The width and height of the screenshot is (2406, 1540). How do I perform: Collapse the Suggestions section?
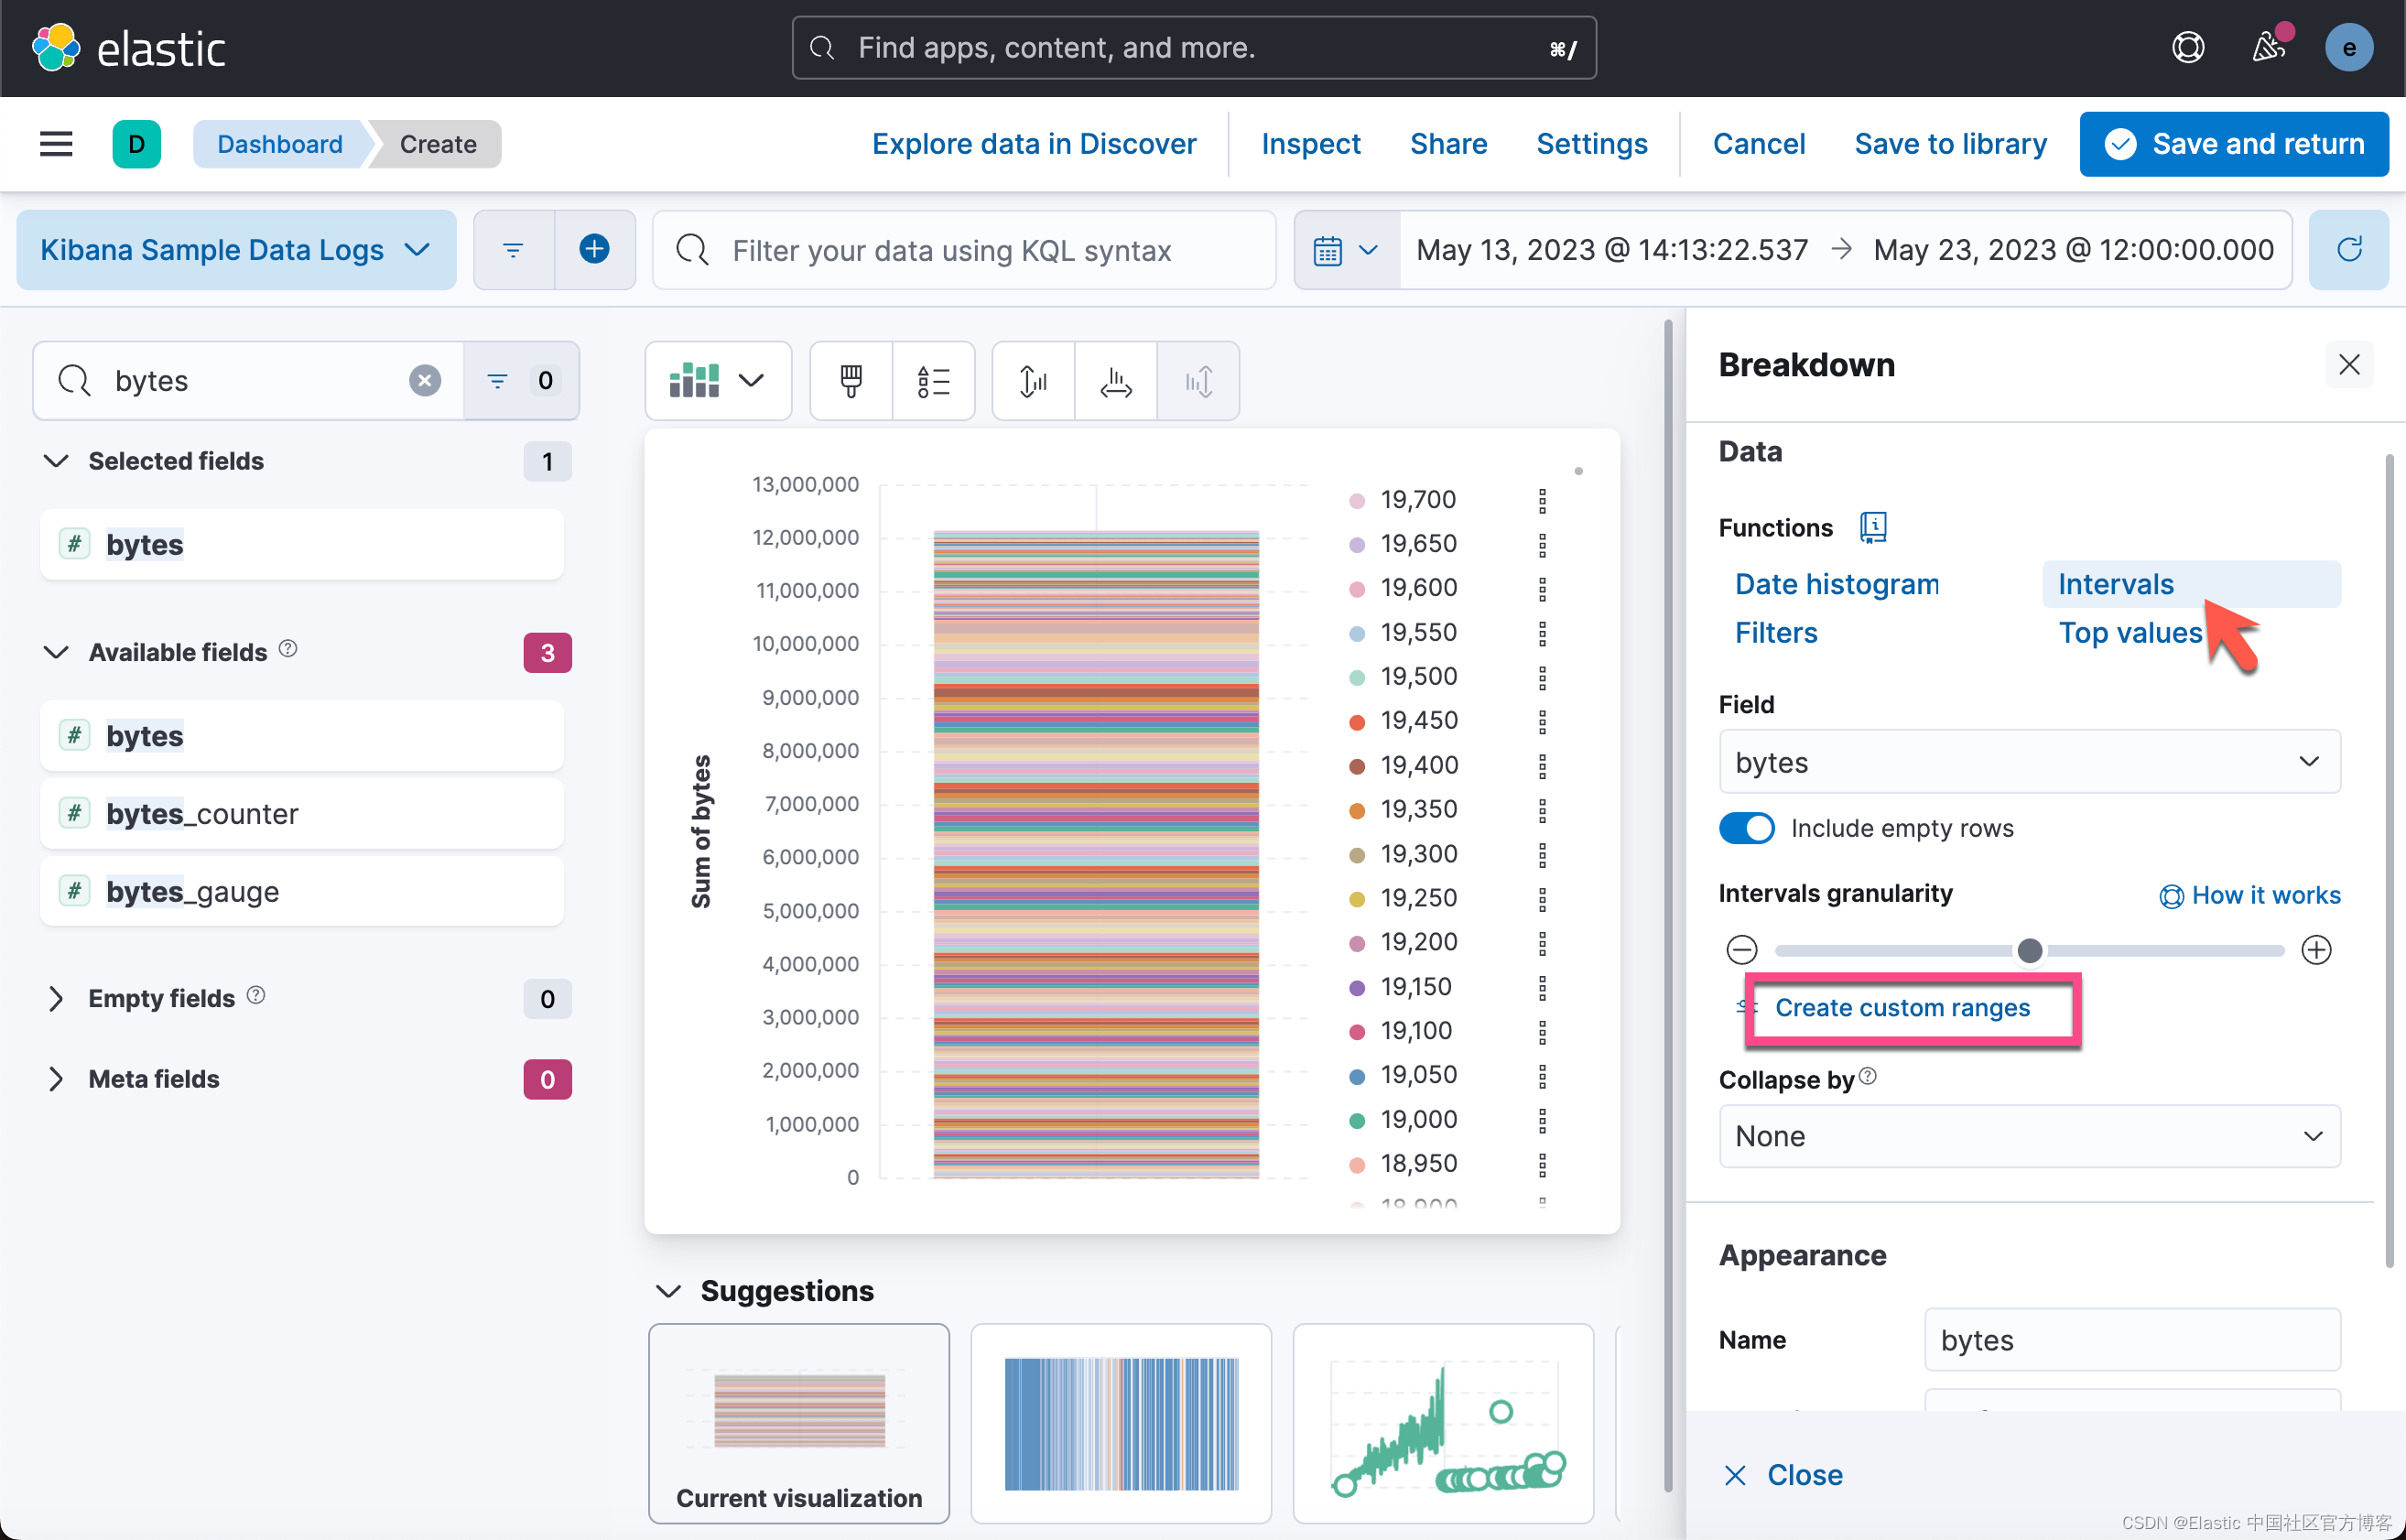tap(668, 1291)
